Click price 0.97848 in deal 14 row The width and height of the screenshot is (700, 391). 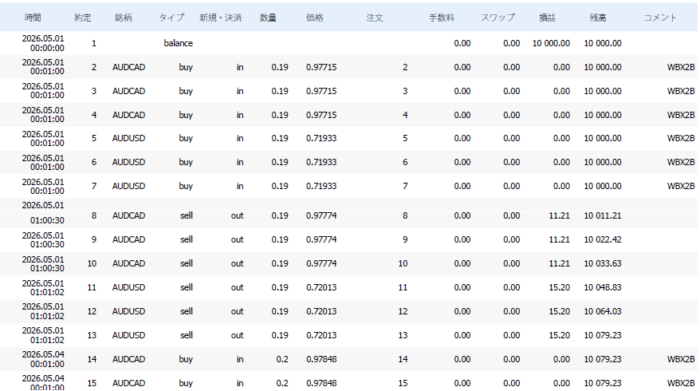[x=321, y=359]
